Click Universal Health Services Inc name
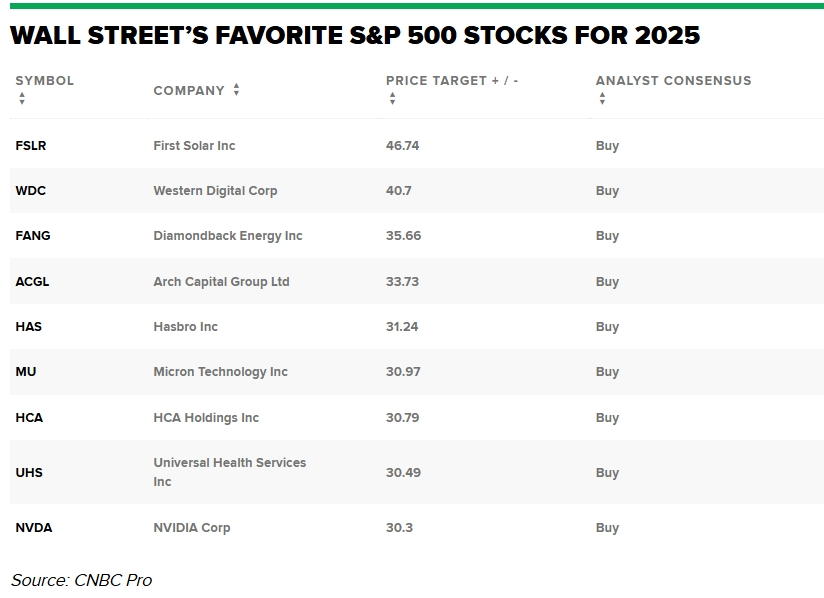 tap(229, 472)
